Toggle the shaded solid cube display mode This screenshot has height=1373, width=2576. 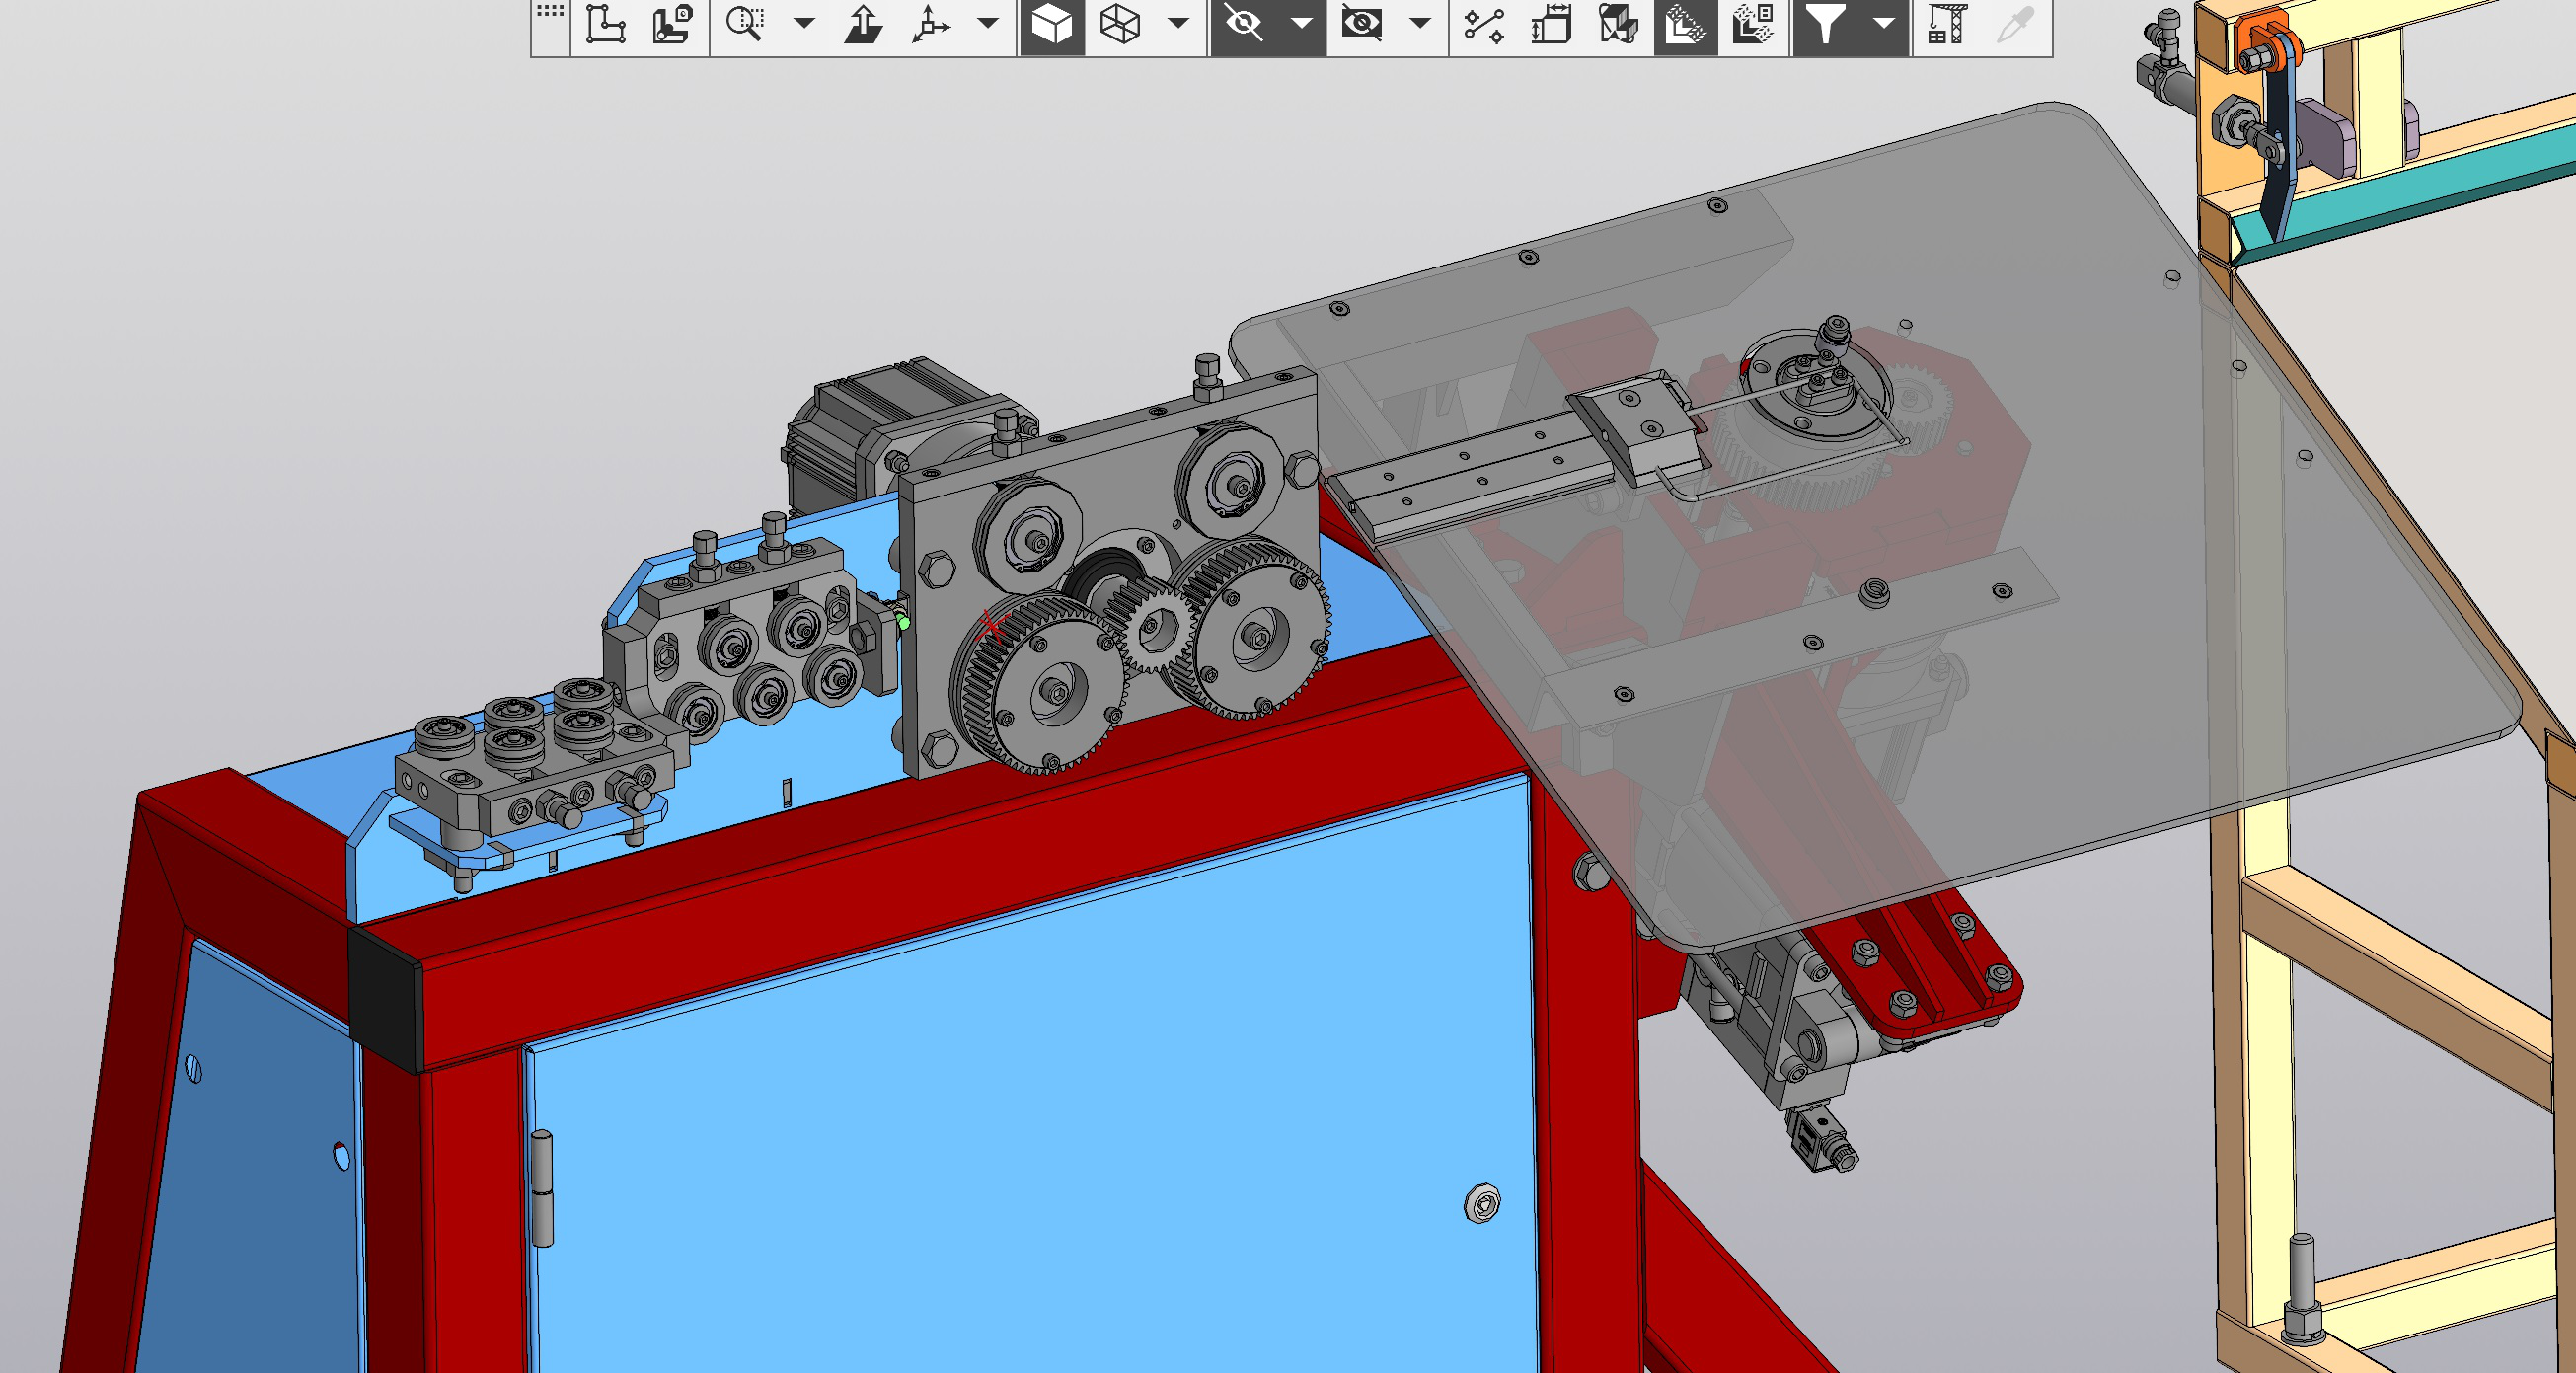pos(1051,23)
